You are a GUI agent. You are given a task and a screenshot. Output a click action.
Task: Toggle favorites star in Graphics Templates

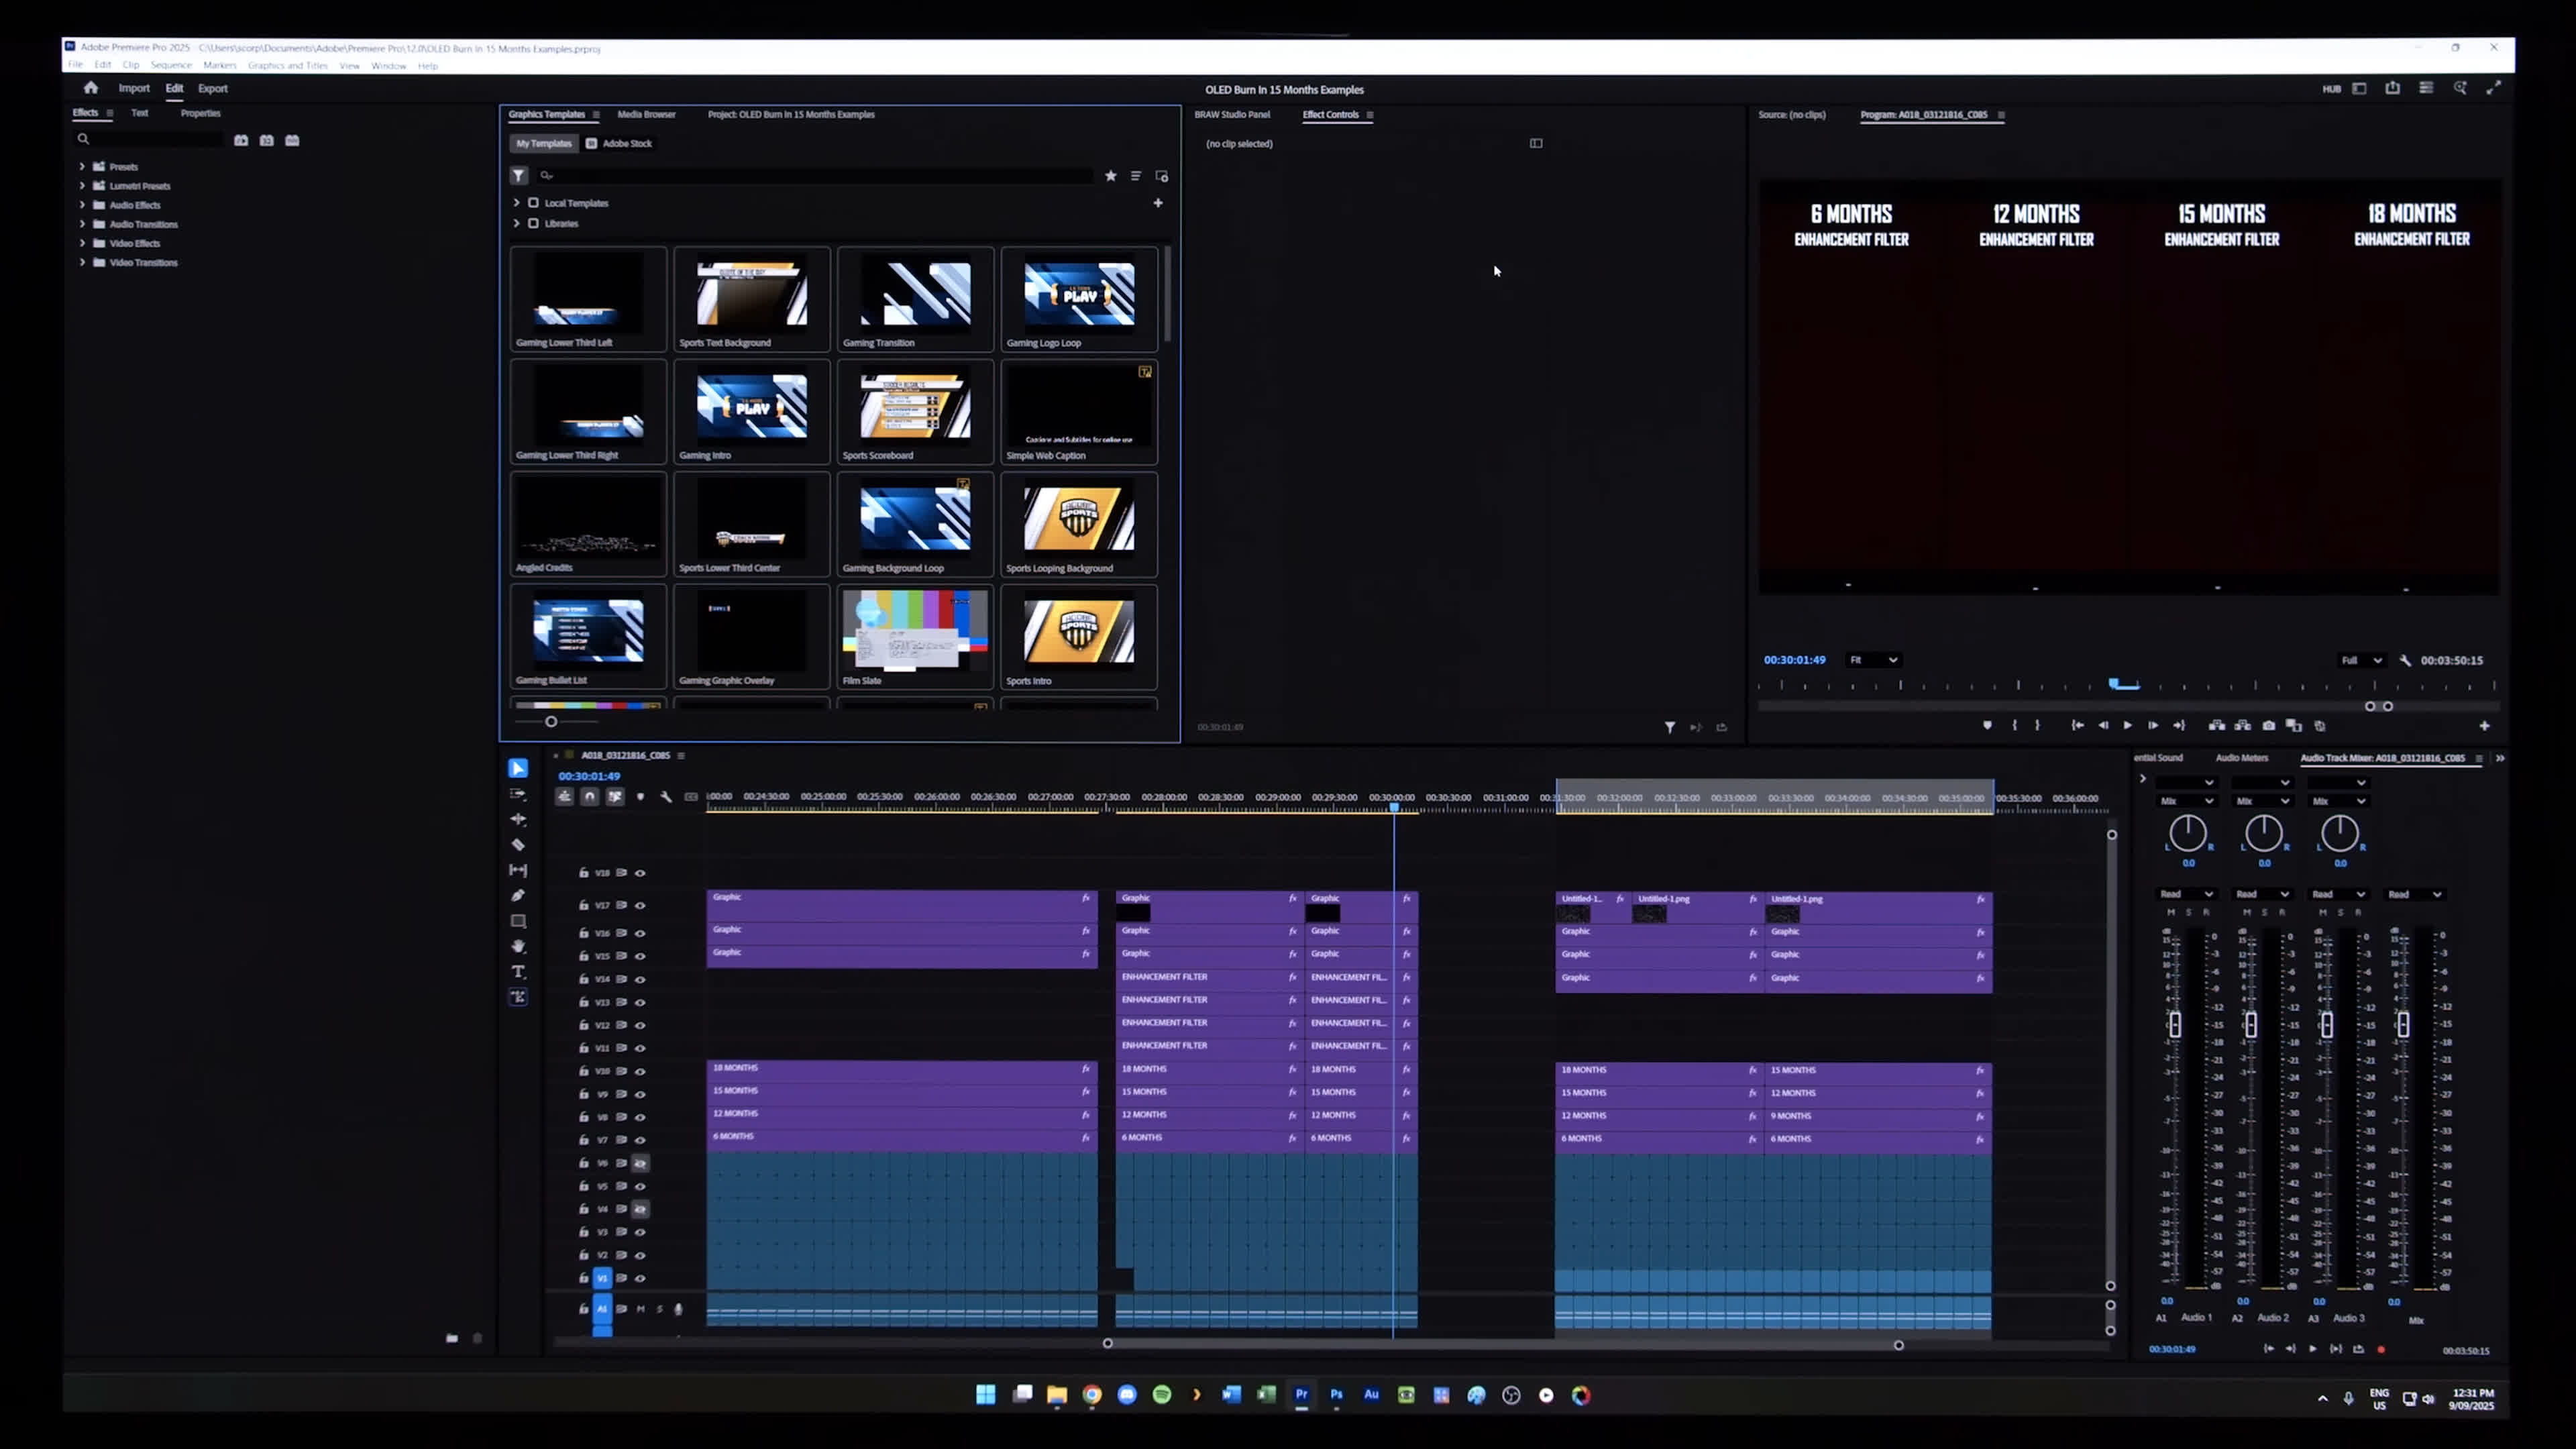(1110, 176)
